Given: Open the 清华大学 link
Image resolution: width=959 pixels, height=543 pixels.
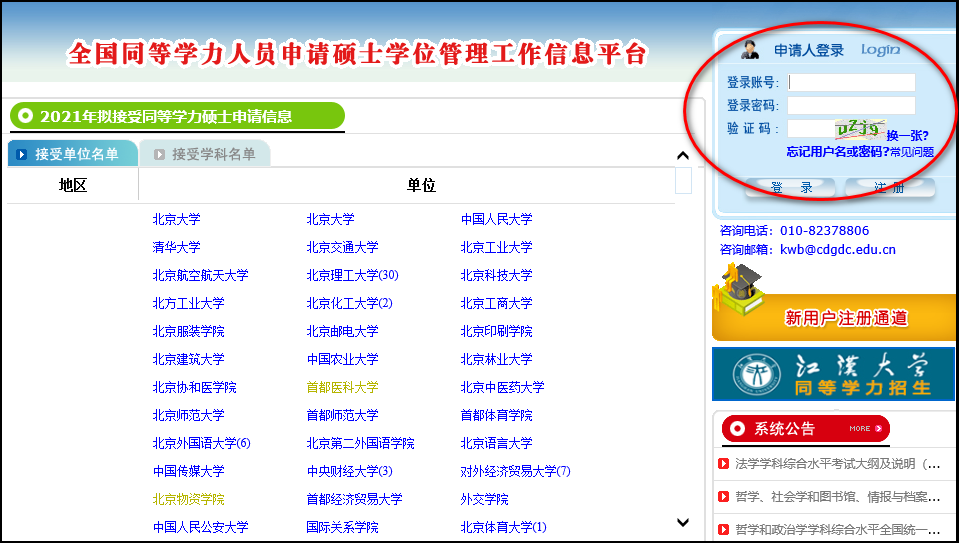Looking at the screenshot, I should 176,247.
